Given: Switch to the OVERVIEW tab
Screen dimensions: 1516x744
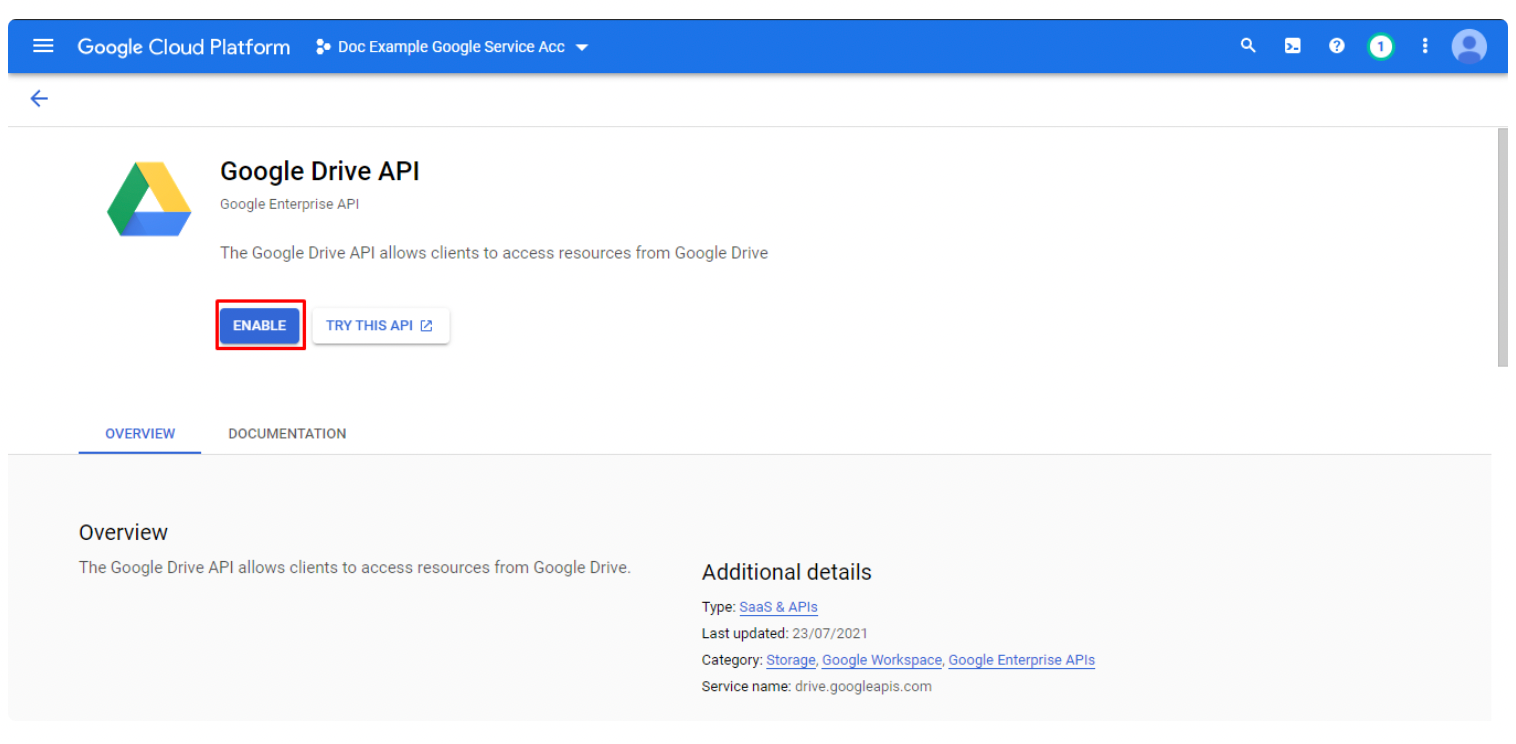Looking at the screenshot, I should (140, 433).
